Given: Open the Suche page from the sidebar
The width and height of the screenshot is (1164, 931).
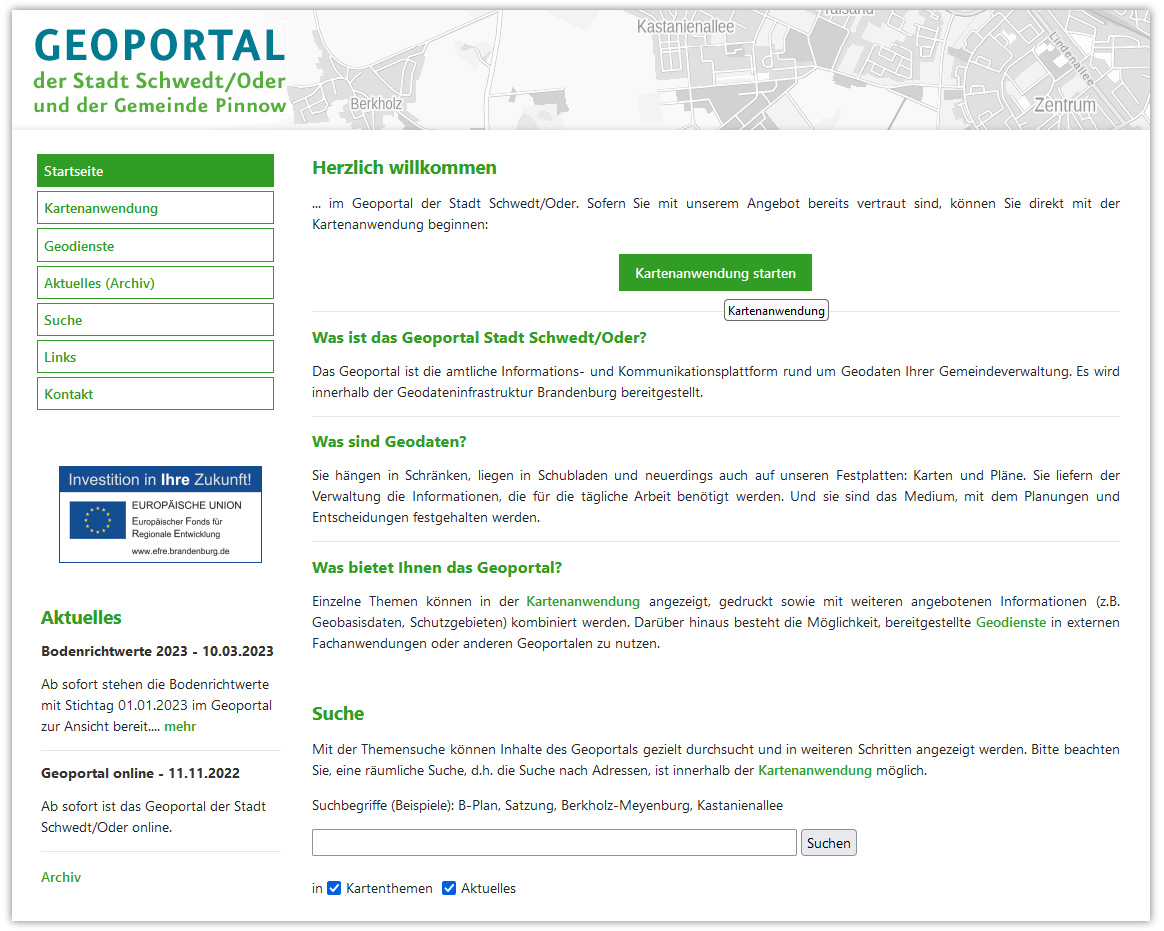Looking at the screenshot, I should [x=155, y=319].
